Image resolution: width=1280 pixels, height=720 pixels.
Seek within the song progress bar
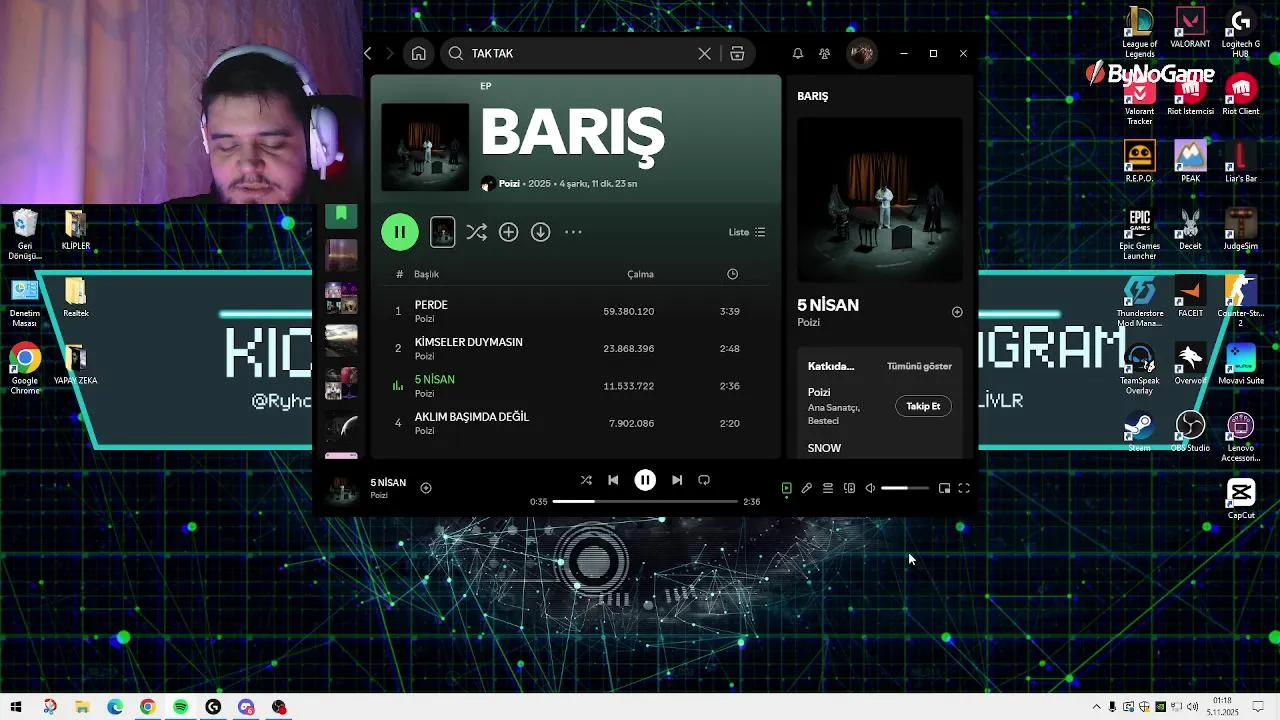645,501
